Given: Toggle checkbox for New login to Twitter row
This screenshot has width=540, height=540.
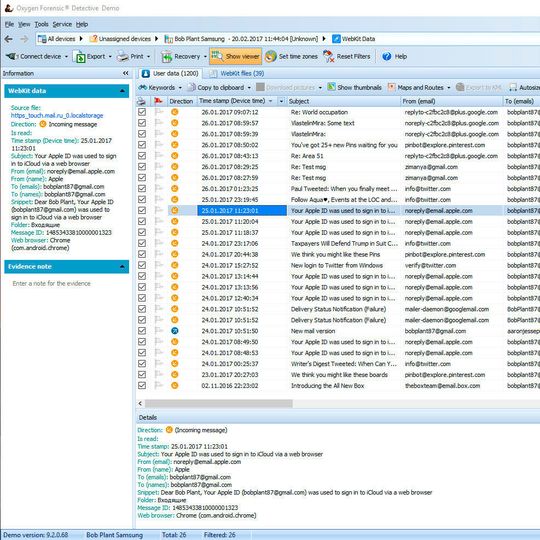Looking at the screenshot, I should tap(142, 265).
